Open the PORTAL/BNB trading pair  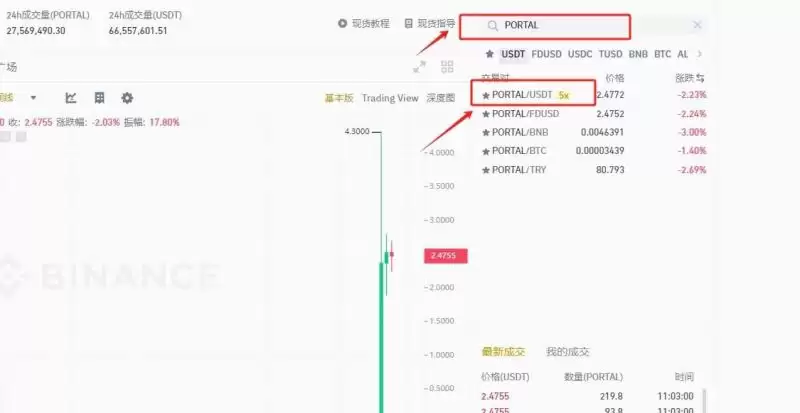point(520,132)
